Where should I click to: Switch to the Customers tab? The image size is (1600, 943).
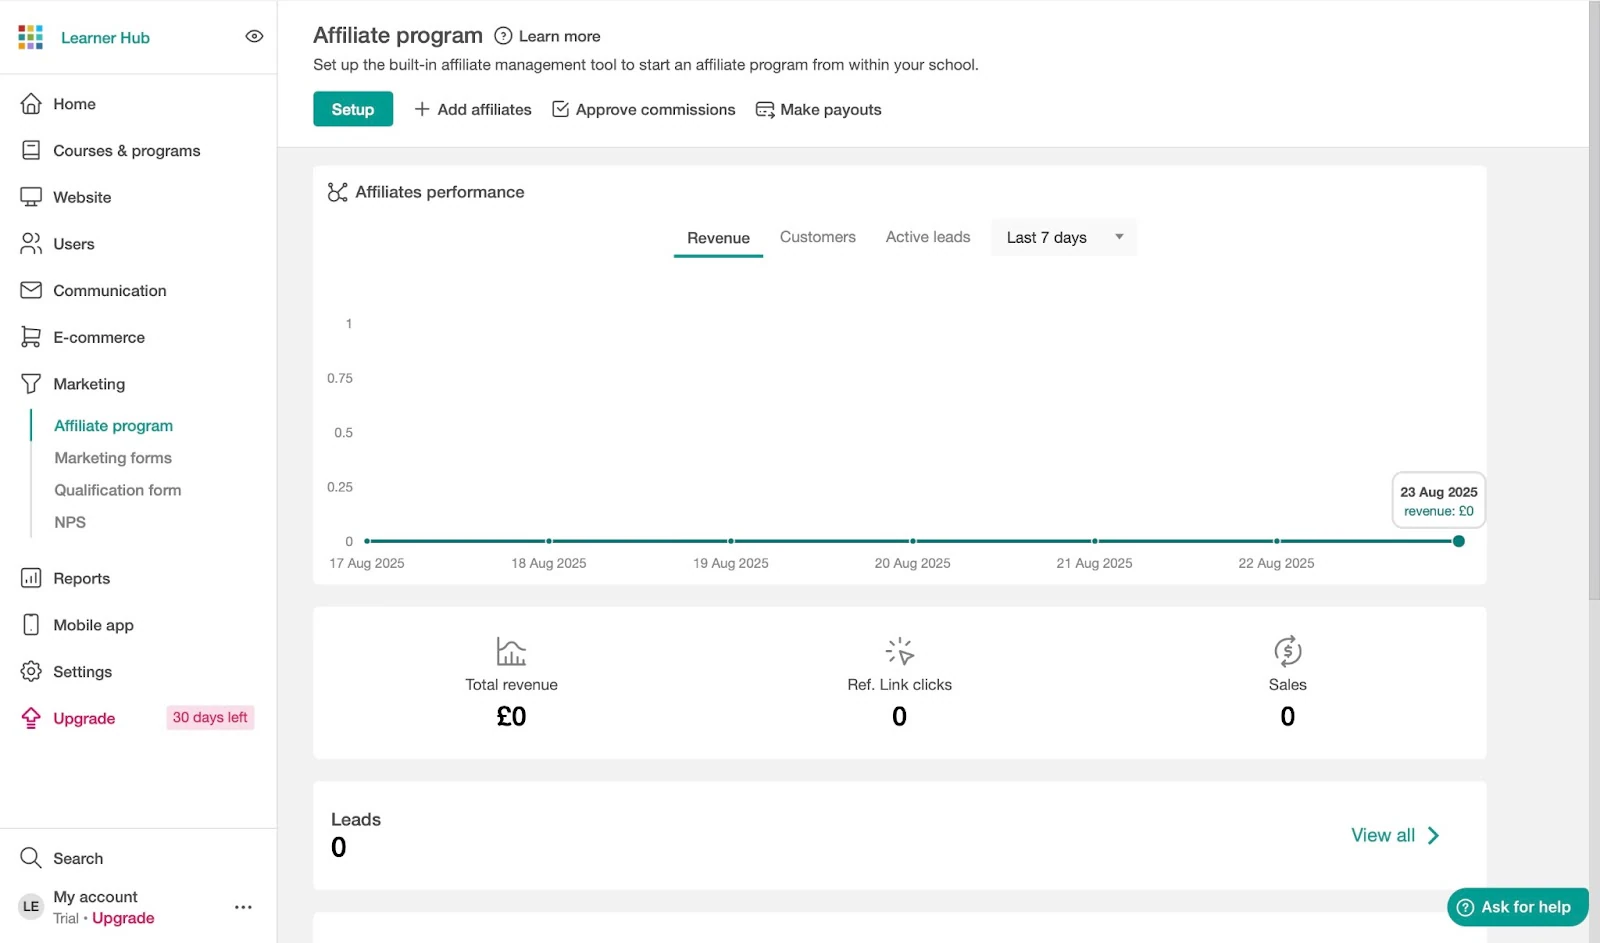tap(818, 237)
